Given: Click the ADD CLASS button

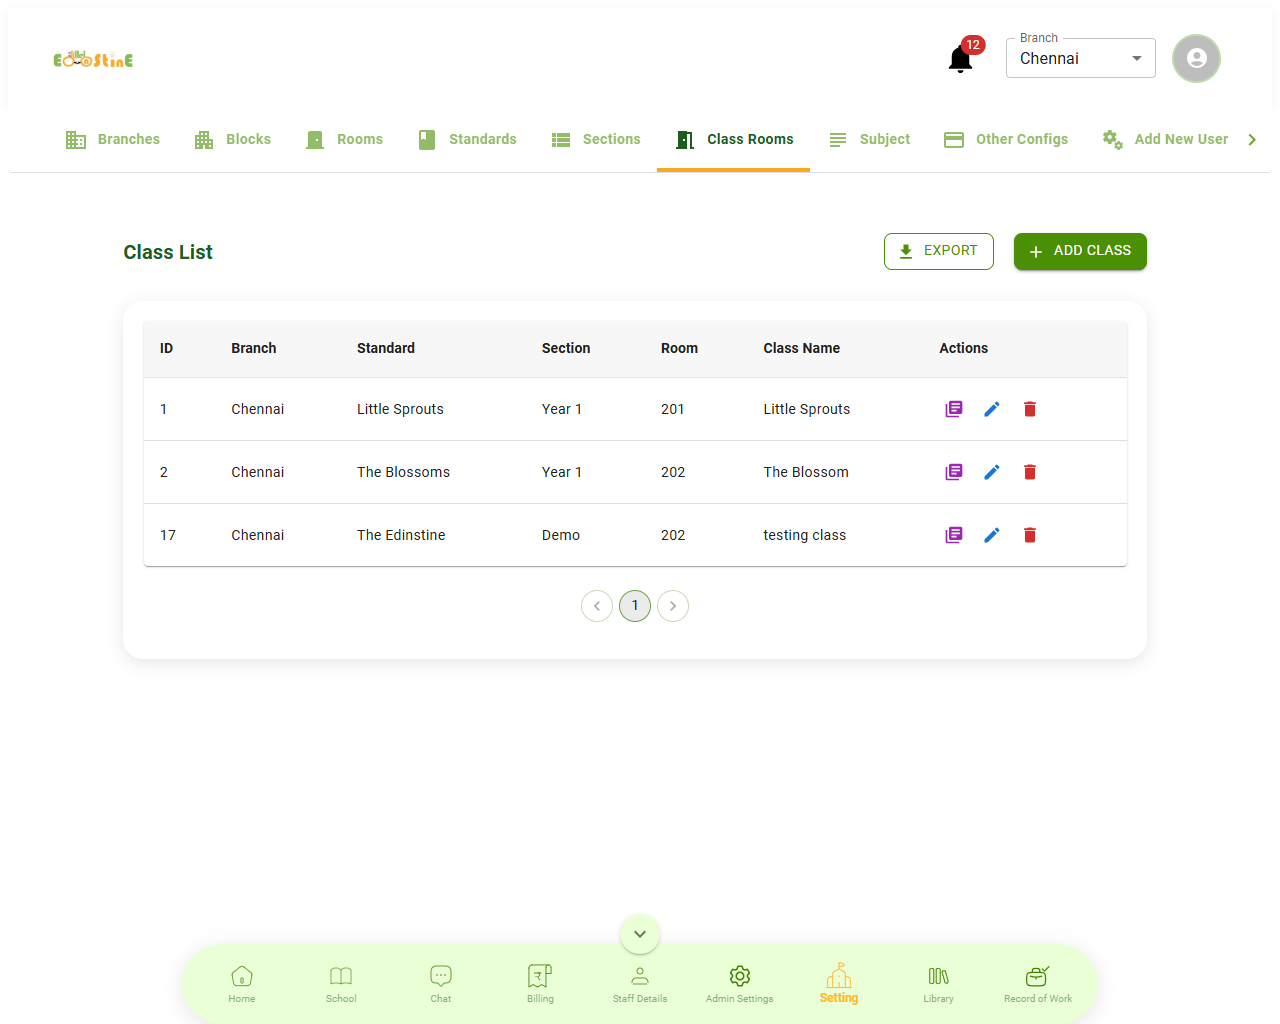Looking at the screenshot, I should pos(1080,251).
